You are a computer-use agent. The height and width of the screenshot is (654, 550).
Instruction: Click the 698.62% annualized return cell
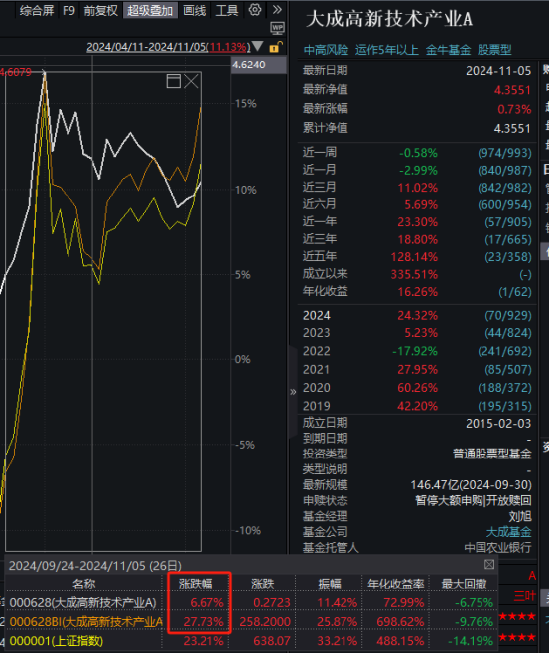pyautogui.click(x=400, y=622)
